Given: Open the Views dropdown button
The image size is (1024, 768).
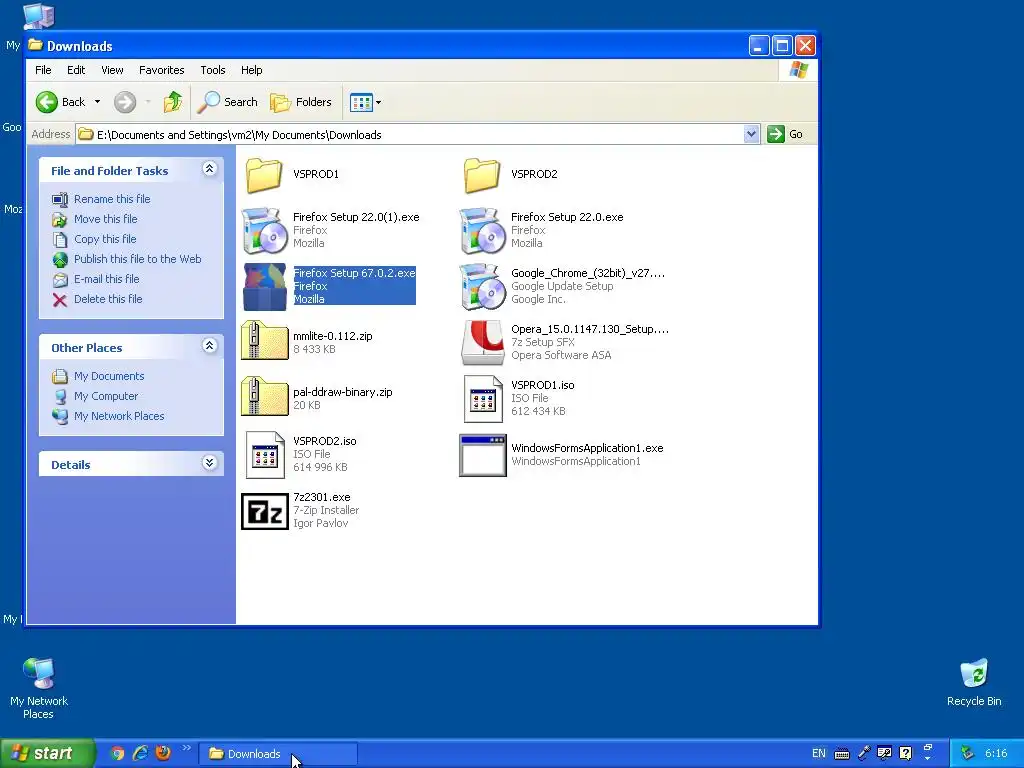Looking at the screenshot, I should pos(366,102).
